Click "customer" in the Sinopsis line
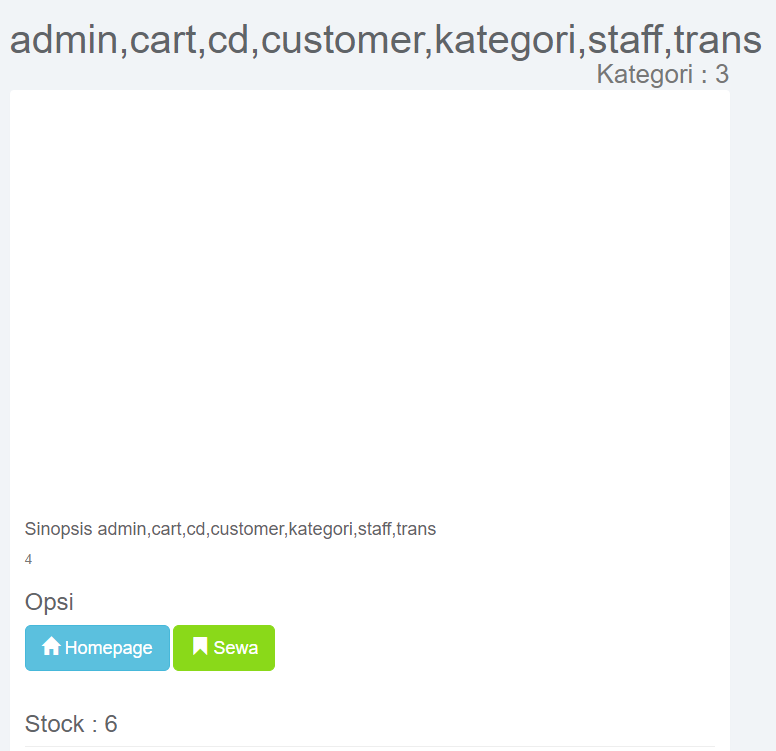776x751 pixels. click(x=247, y=529)
